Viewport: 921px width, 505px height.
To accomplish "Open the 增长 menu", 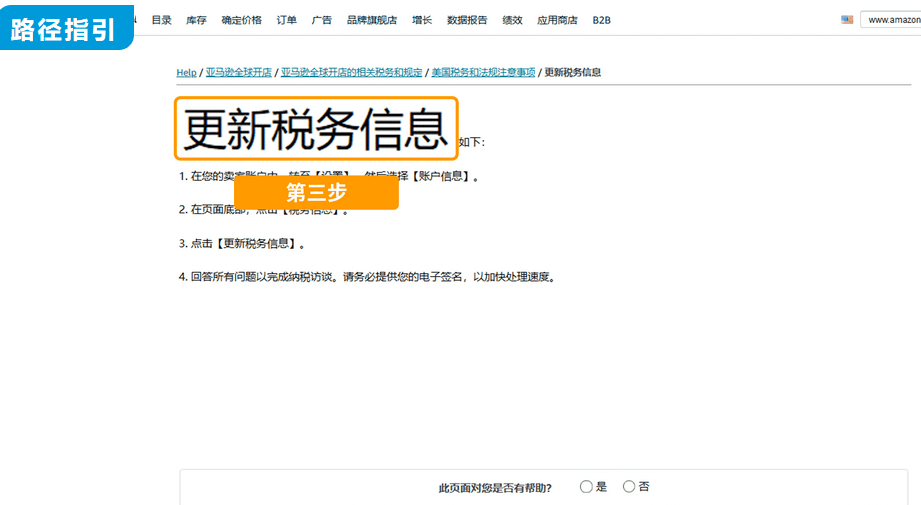I will point(422,20).
